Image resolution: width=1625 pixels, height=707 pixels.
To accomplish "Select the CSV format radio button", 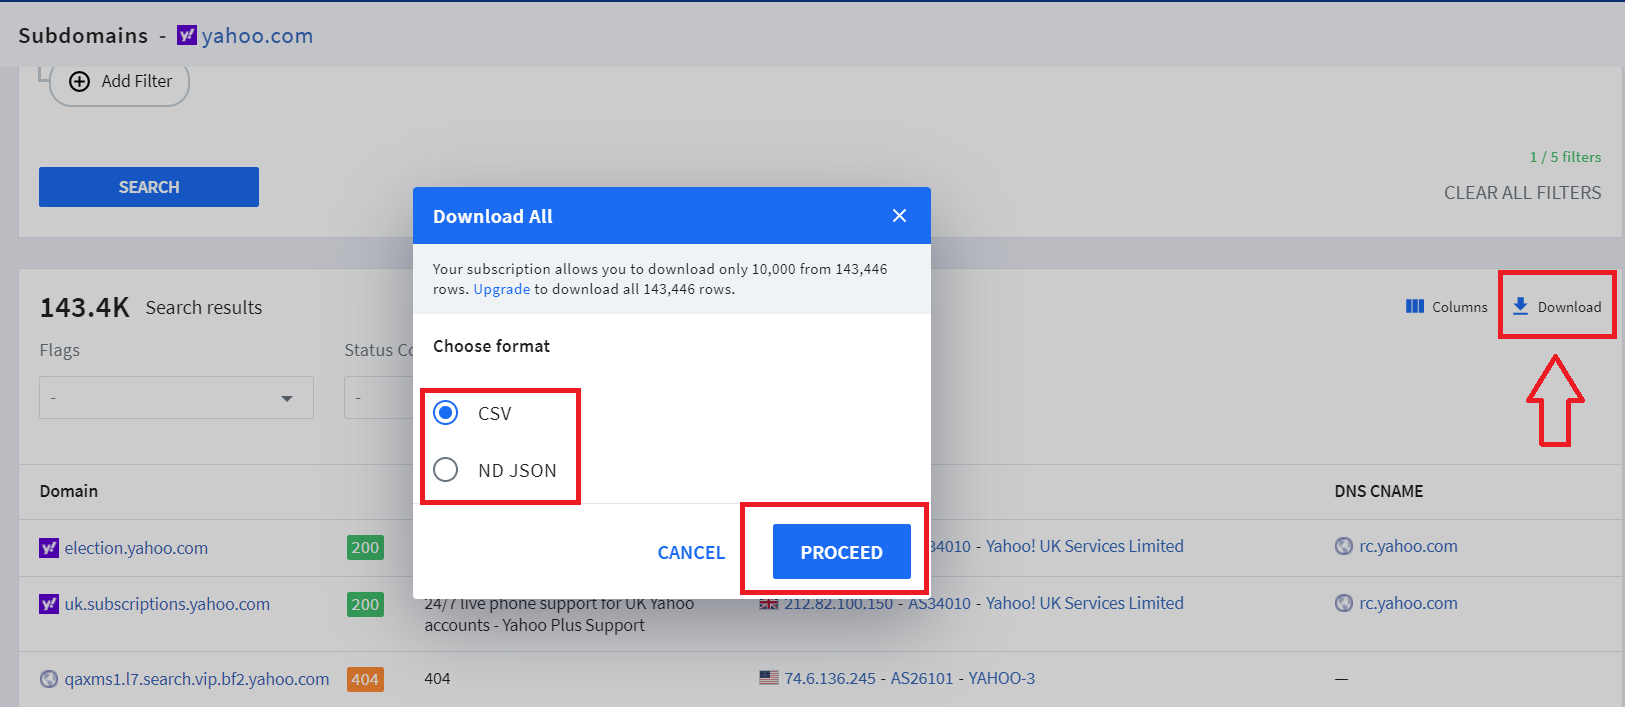I will point(446,413).
